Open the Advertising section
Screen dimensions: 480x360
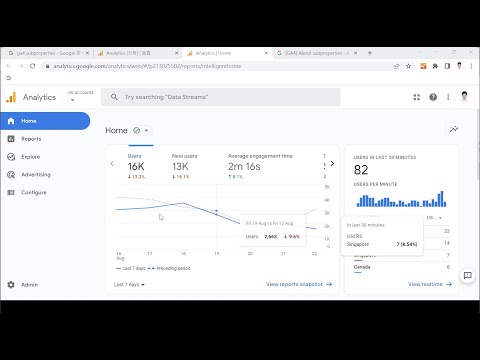click(x=36, y=175)
